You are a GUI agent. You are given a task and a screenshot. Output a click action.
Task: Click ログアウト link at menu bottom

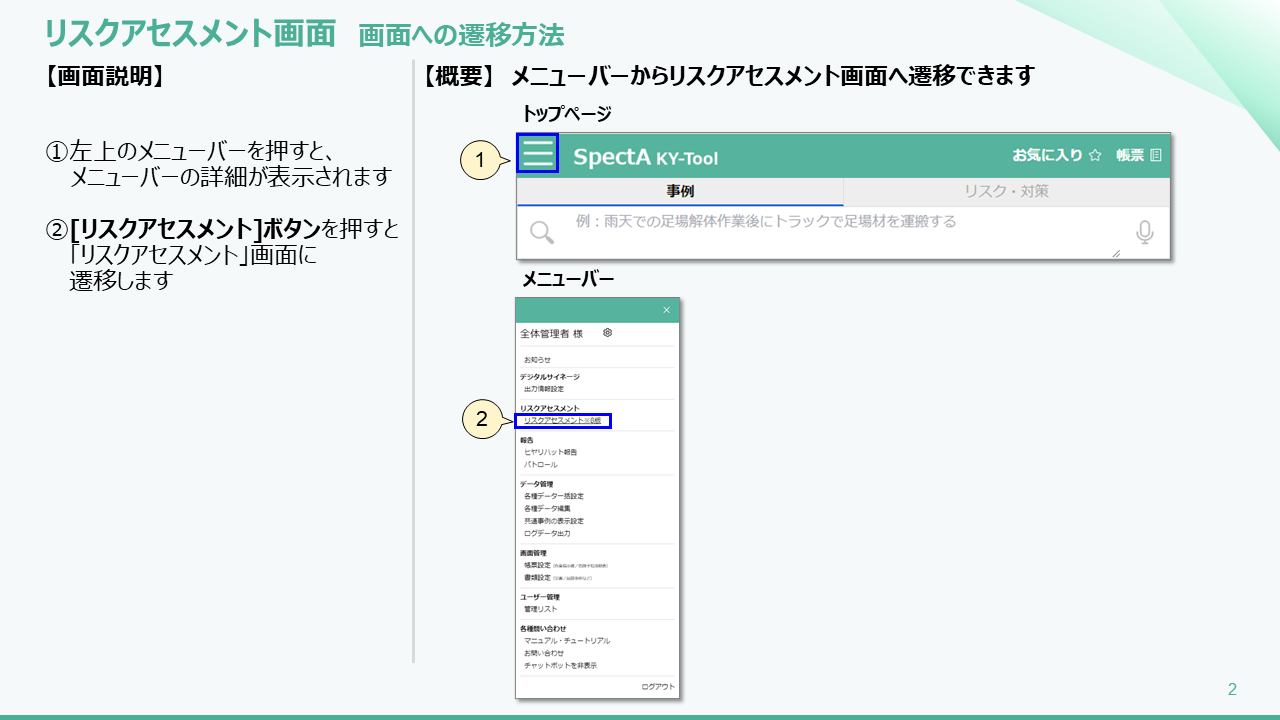(x=658, y=687)
